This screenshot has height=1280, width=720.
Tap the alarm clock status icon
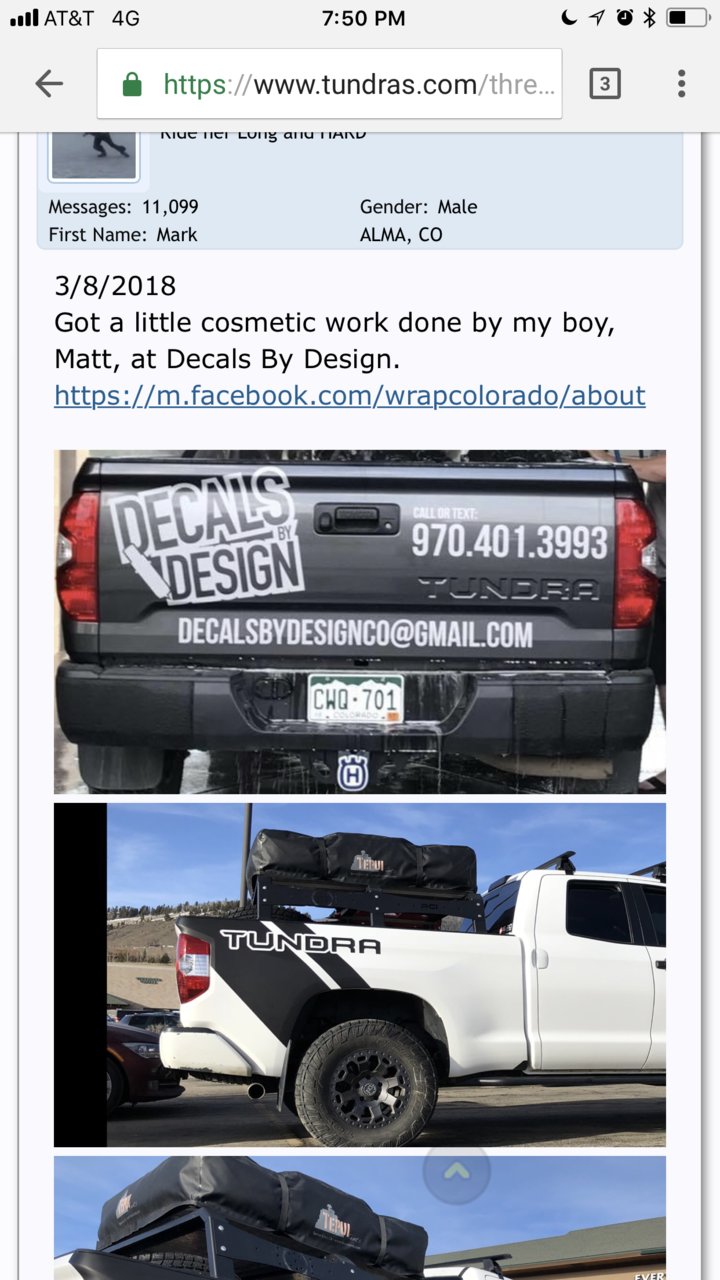(625, 18)
